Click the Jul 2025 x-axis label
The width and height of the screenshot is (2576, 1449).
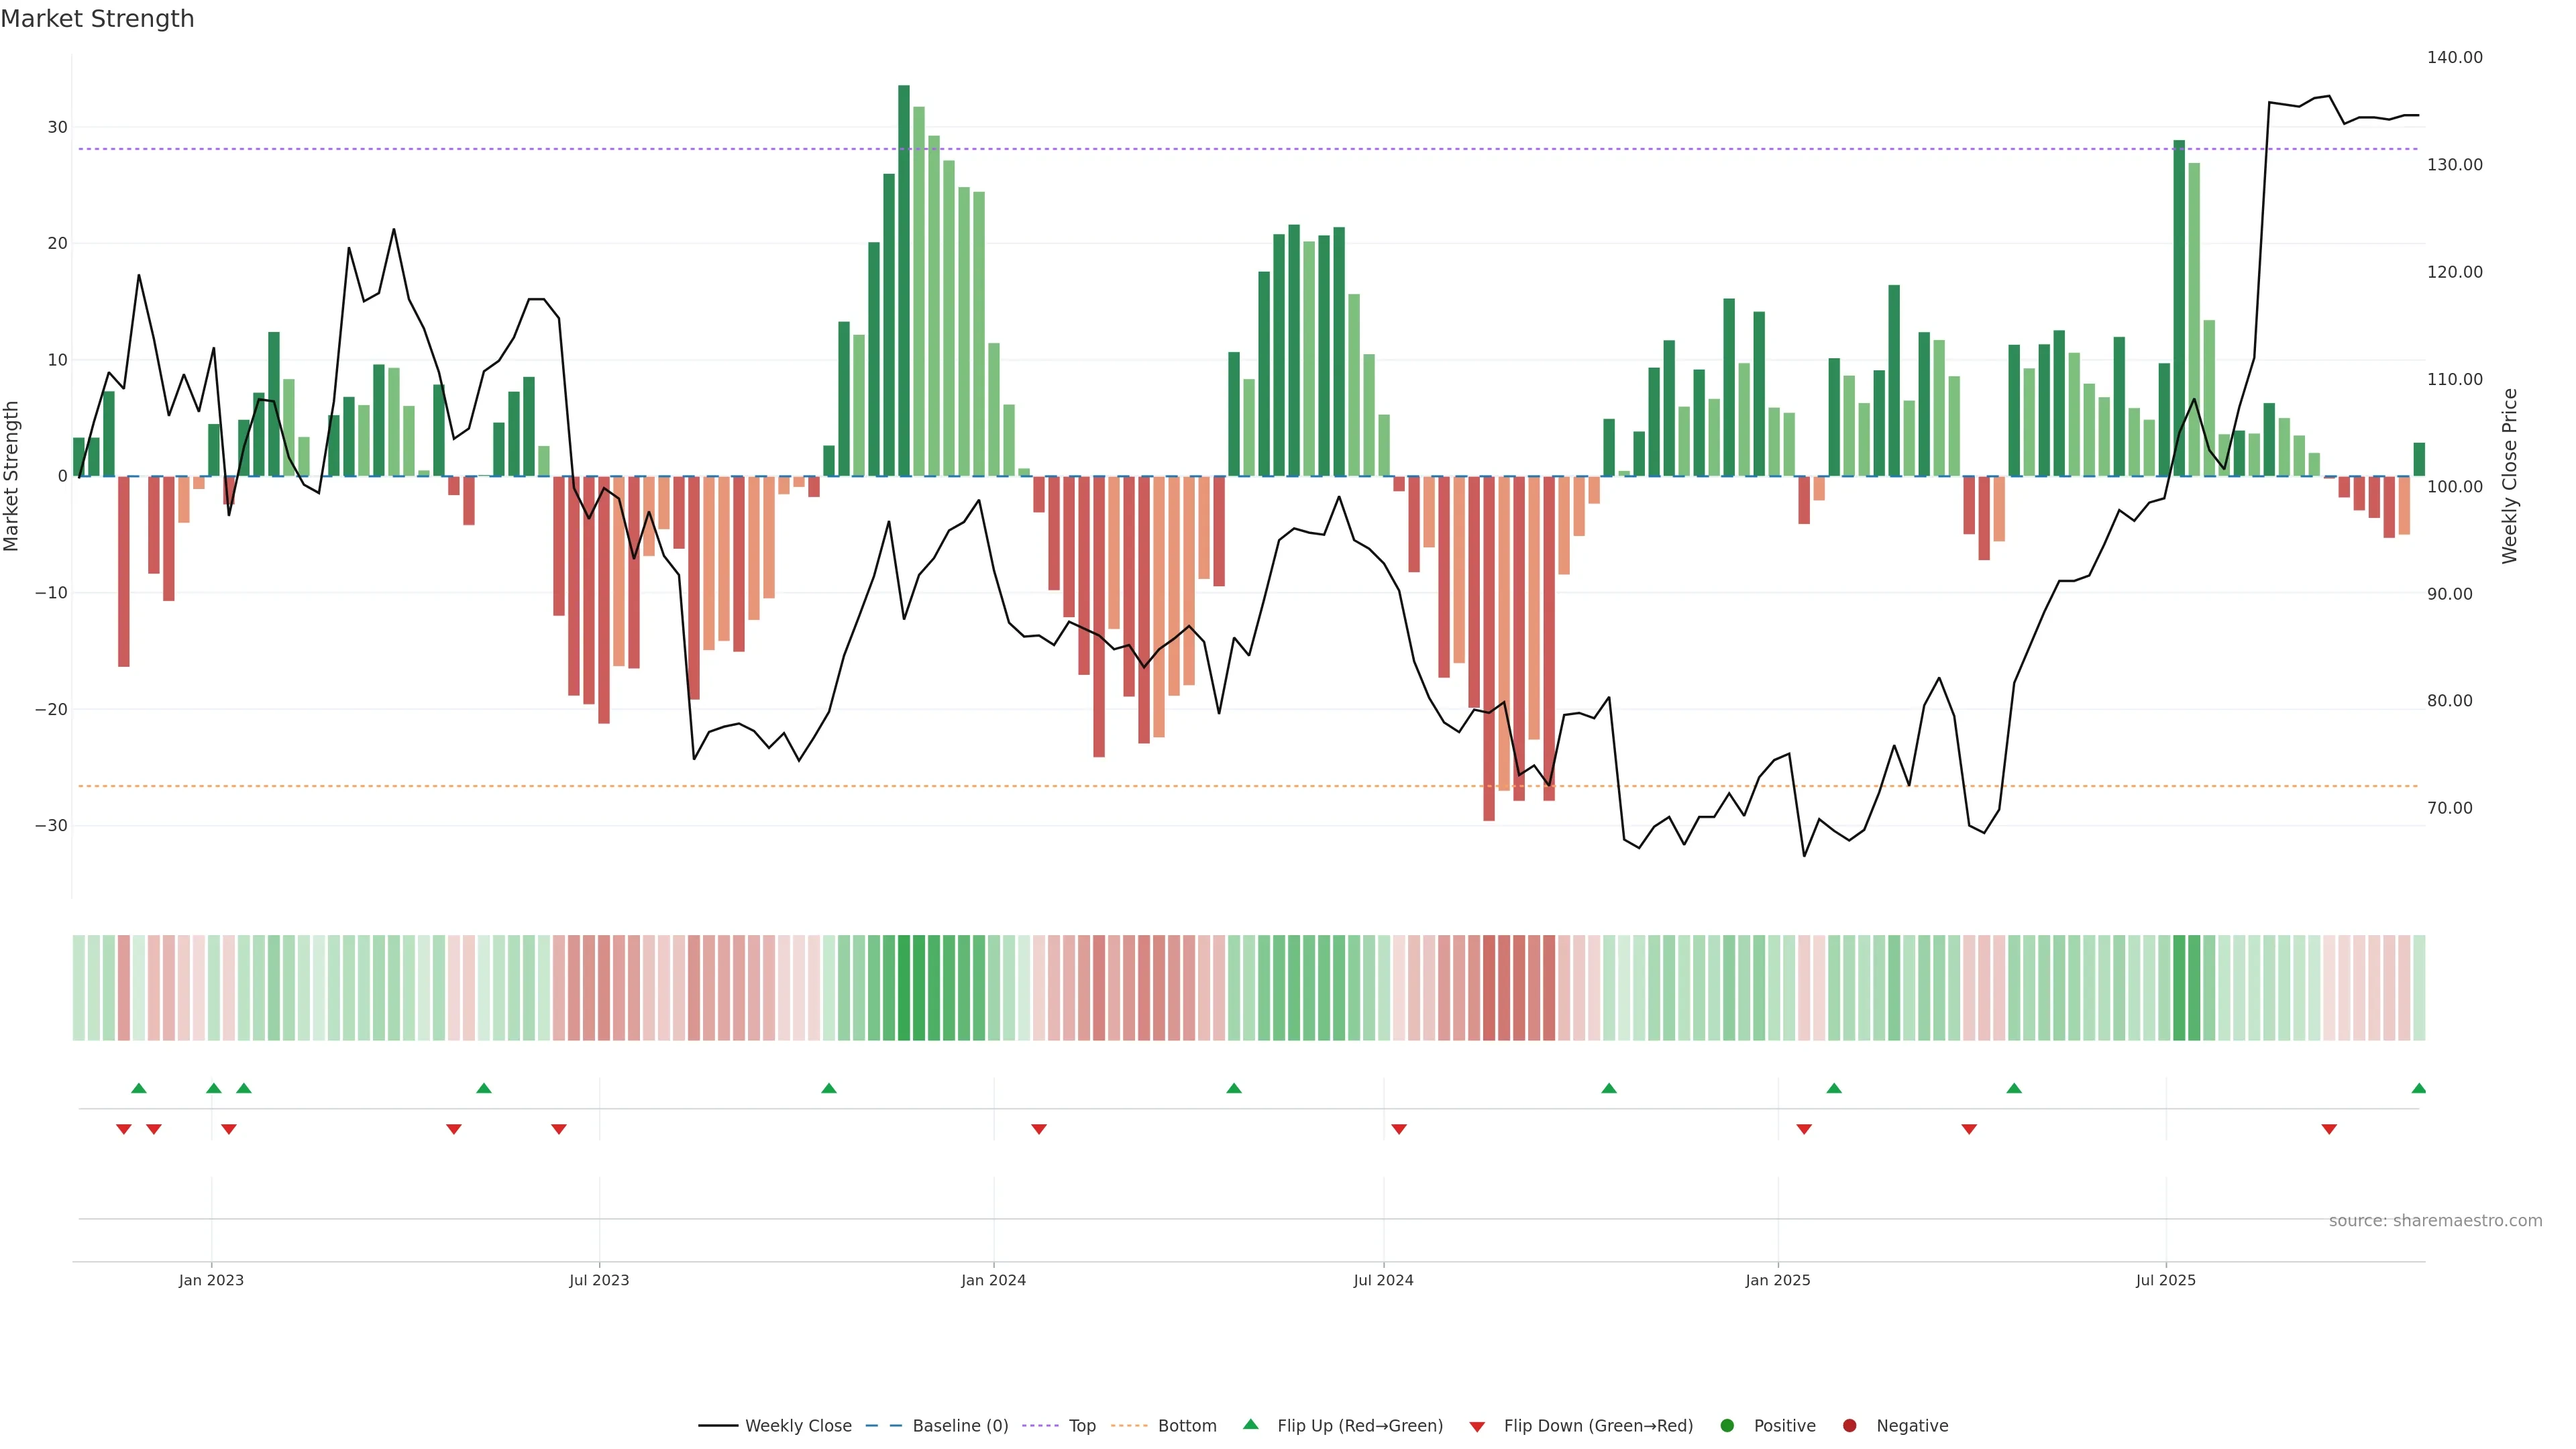[2165, 1280]
